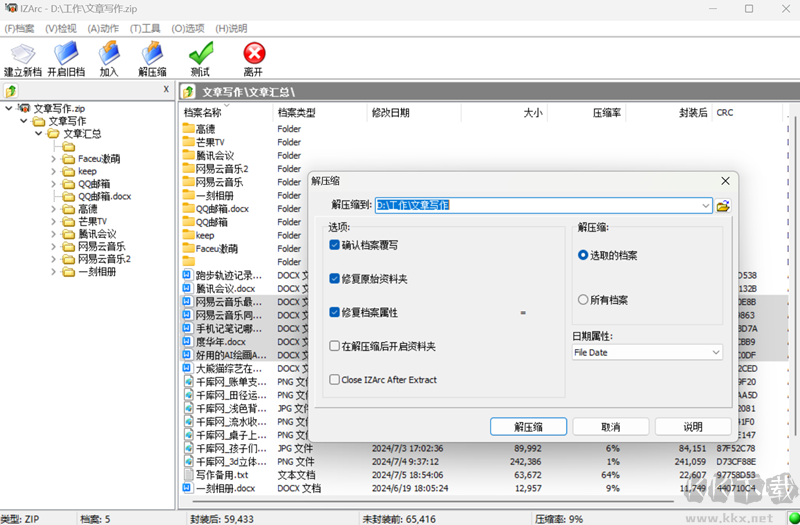Screen dimensions: 800x525
Task: Select the 所有档案 radio button
Action: tap(583, 299)
